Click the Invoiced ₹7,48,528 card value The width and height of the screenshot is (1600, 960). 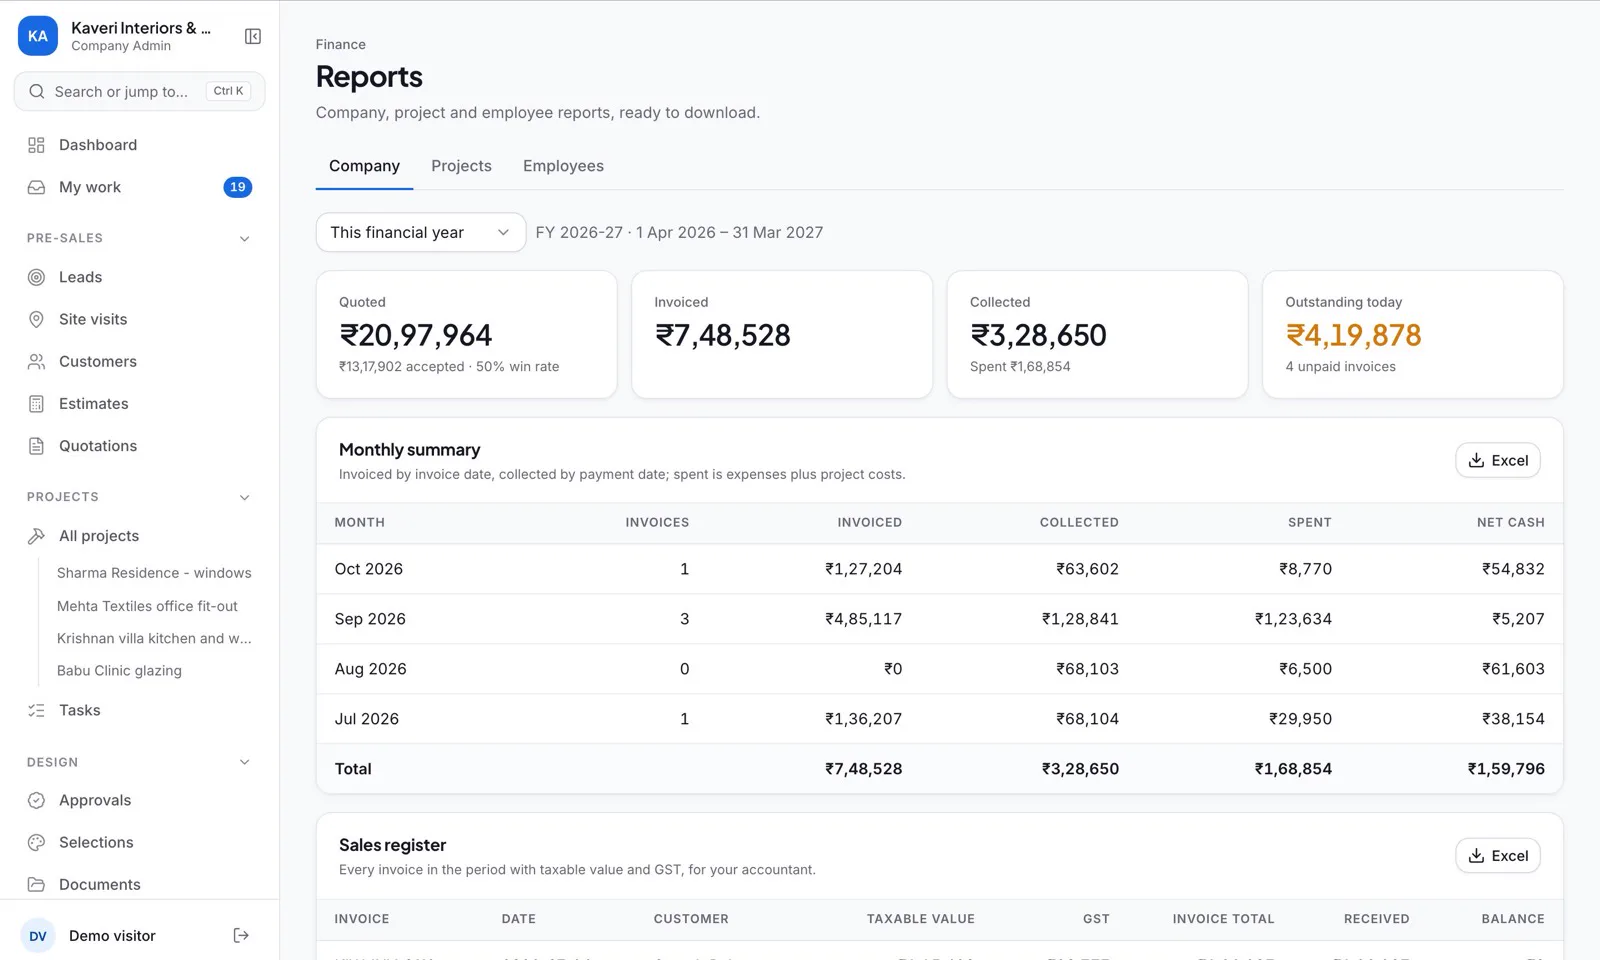(x=723, y=335)
